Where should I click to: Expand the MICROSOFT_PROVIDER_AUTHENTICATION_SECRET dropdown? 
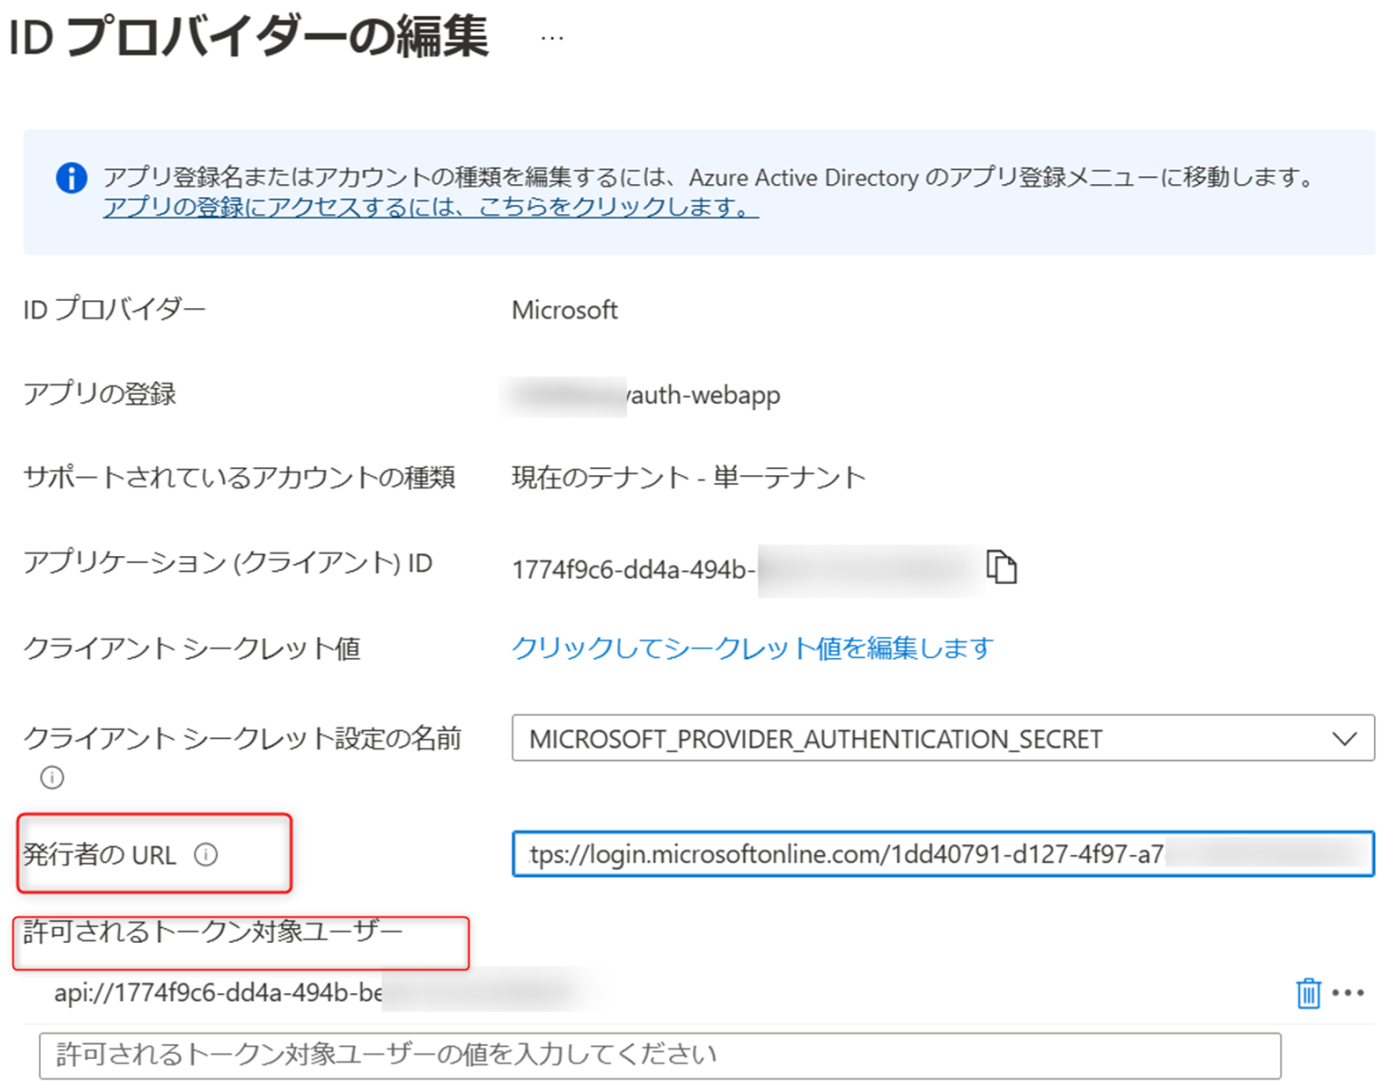[1343, 739]
